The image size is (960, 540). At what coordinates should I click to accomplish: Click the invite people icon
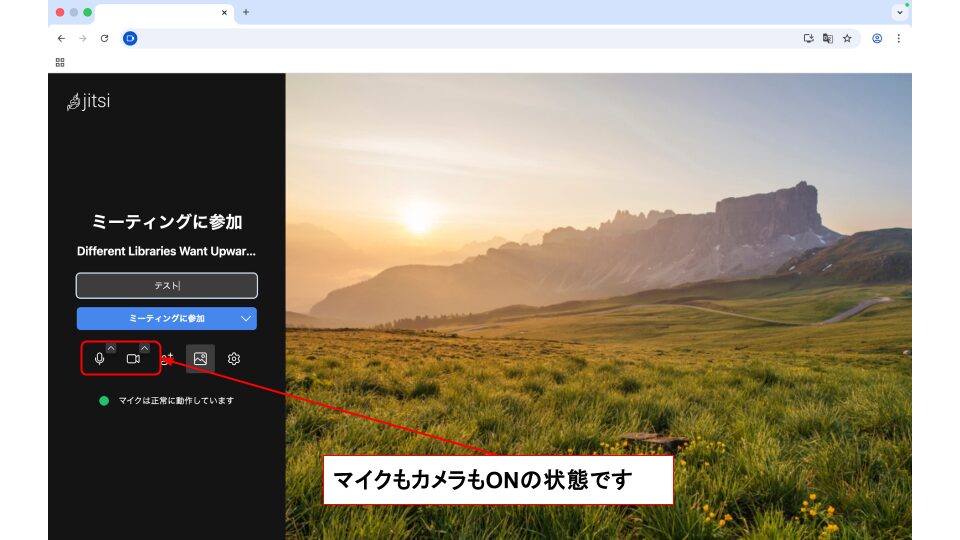pos(168,358)
